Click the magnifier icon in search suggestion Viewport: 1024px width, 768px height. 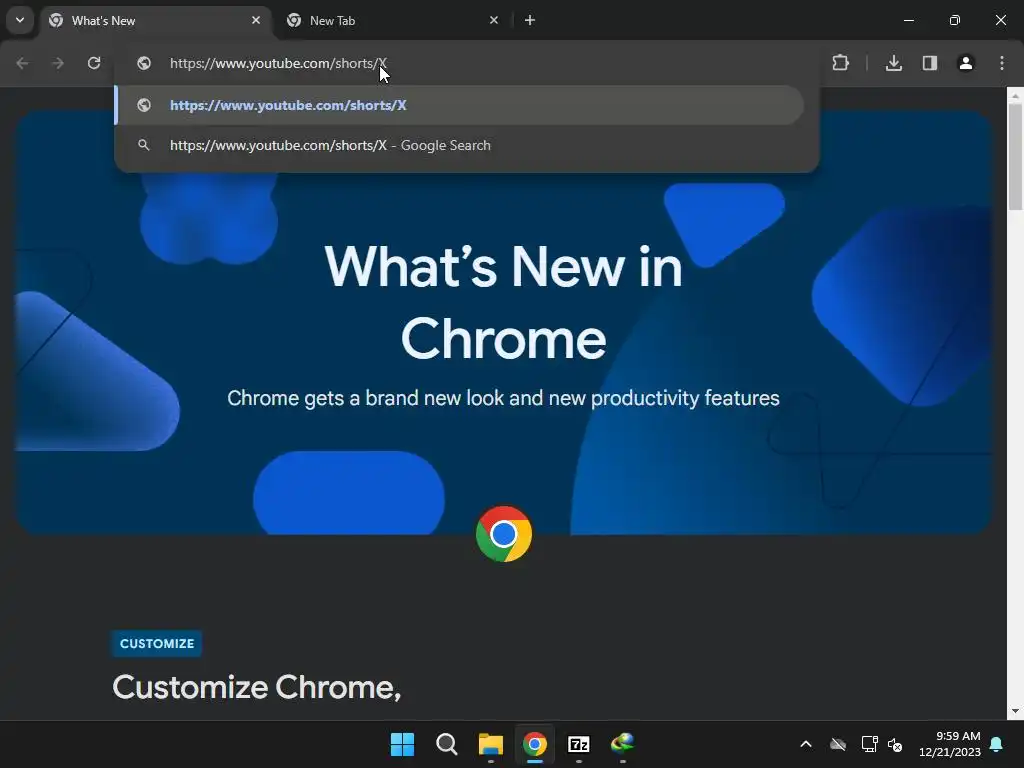[144, 145]
